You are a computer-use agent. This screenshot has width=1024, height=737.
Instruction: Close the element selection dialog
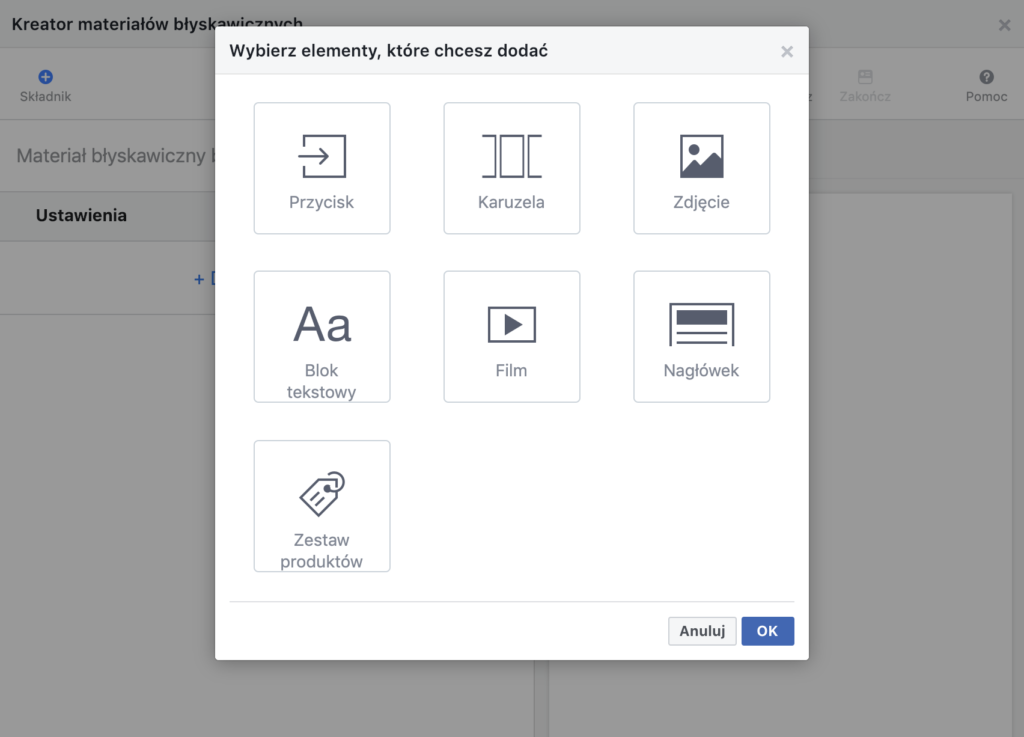[x=787, y=52]
